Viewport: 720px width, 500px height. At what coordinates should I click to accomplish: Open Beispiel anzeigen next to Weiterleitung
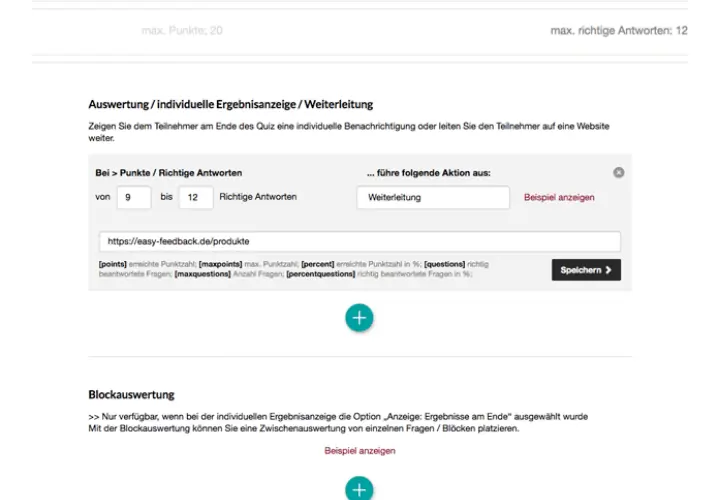(x=559, y=197)
